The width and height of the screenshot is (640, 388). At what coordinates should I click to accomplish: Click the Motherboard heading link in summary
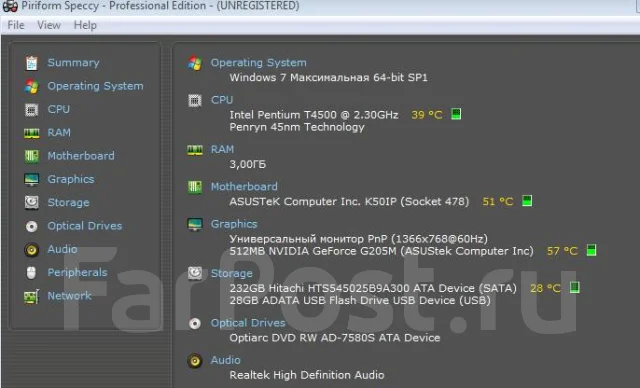[x=244, y=186]
